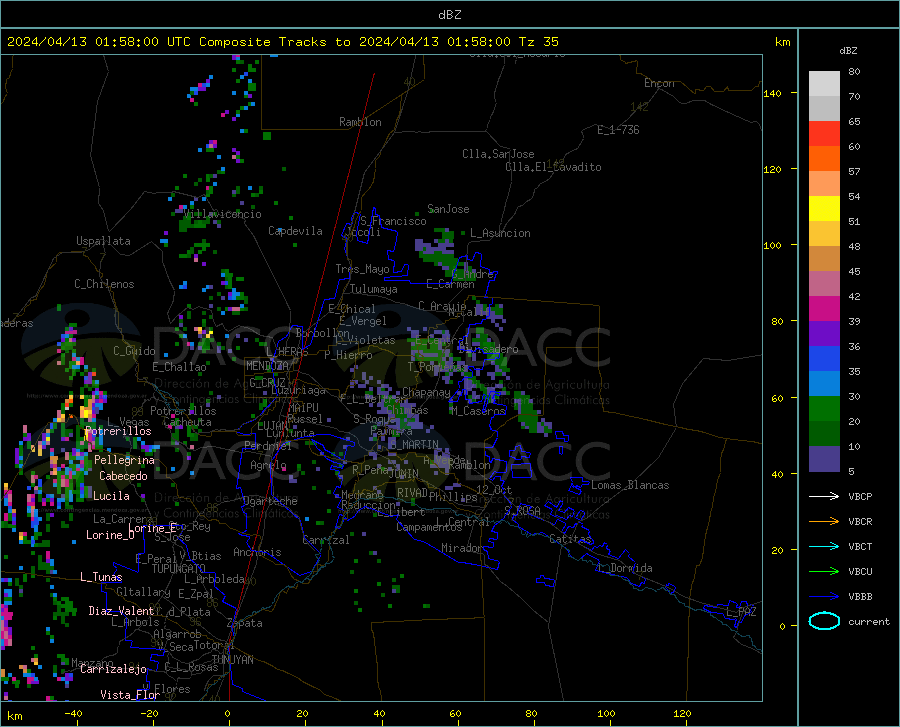900x727 pixels.
Task: Click the Tulumaya label
Action: (374, 289)
